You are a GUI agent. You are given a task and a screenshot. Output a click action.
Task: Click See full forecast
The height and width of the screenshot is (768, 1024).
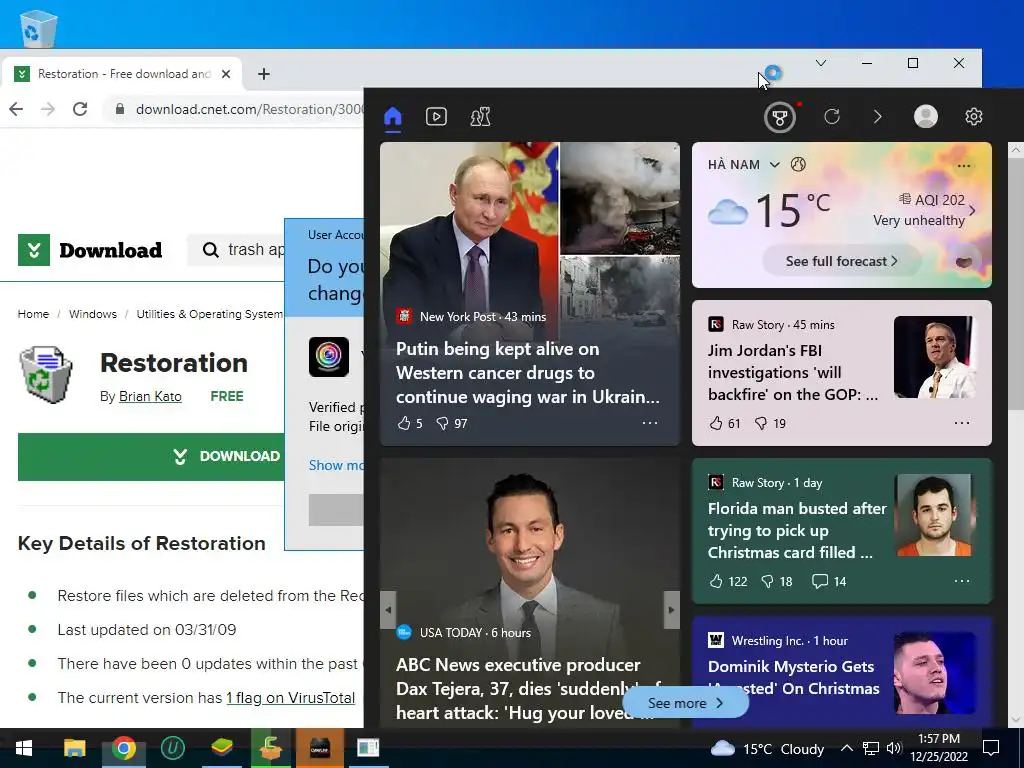pyautogui.click(x=841, y=261)
